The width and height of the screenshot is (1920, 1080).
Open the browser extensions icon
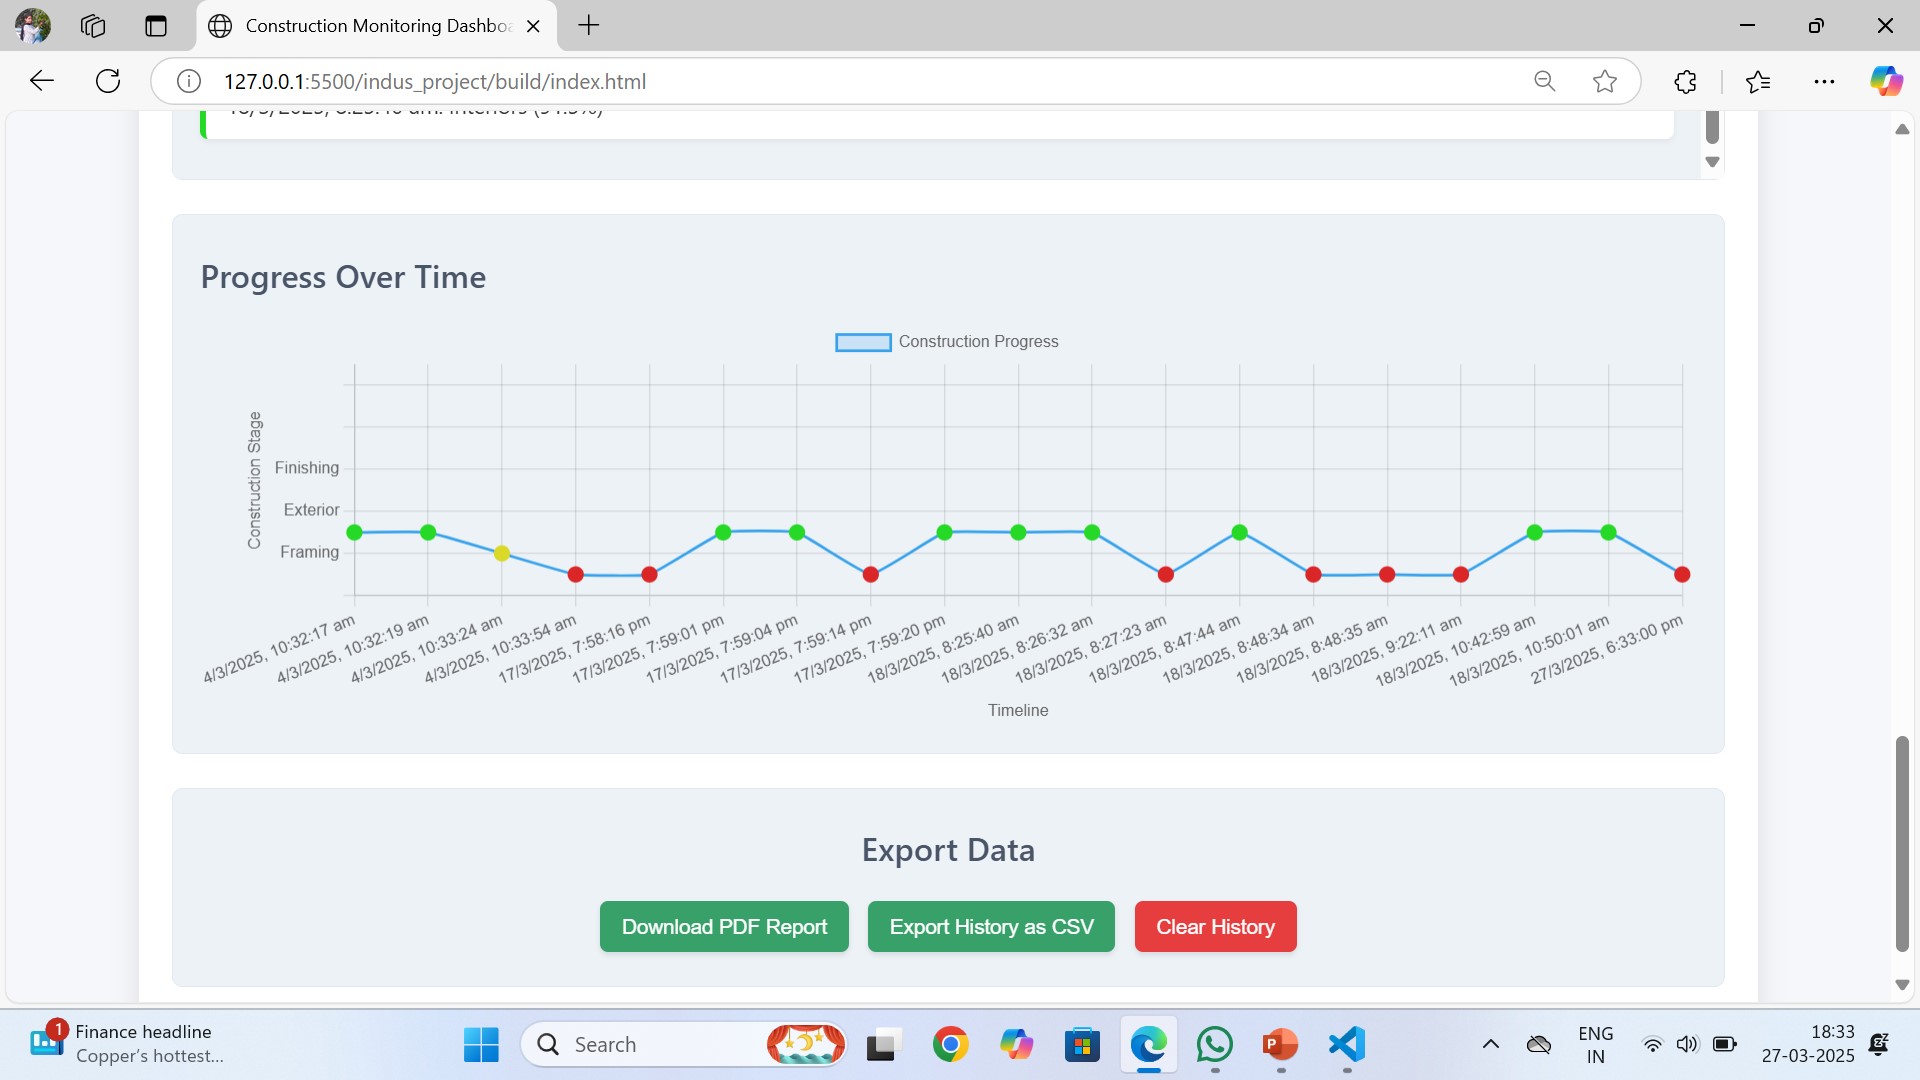tap(1684, 81)
